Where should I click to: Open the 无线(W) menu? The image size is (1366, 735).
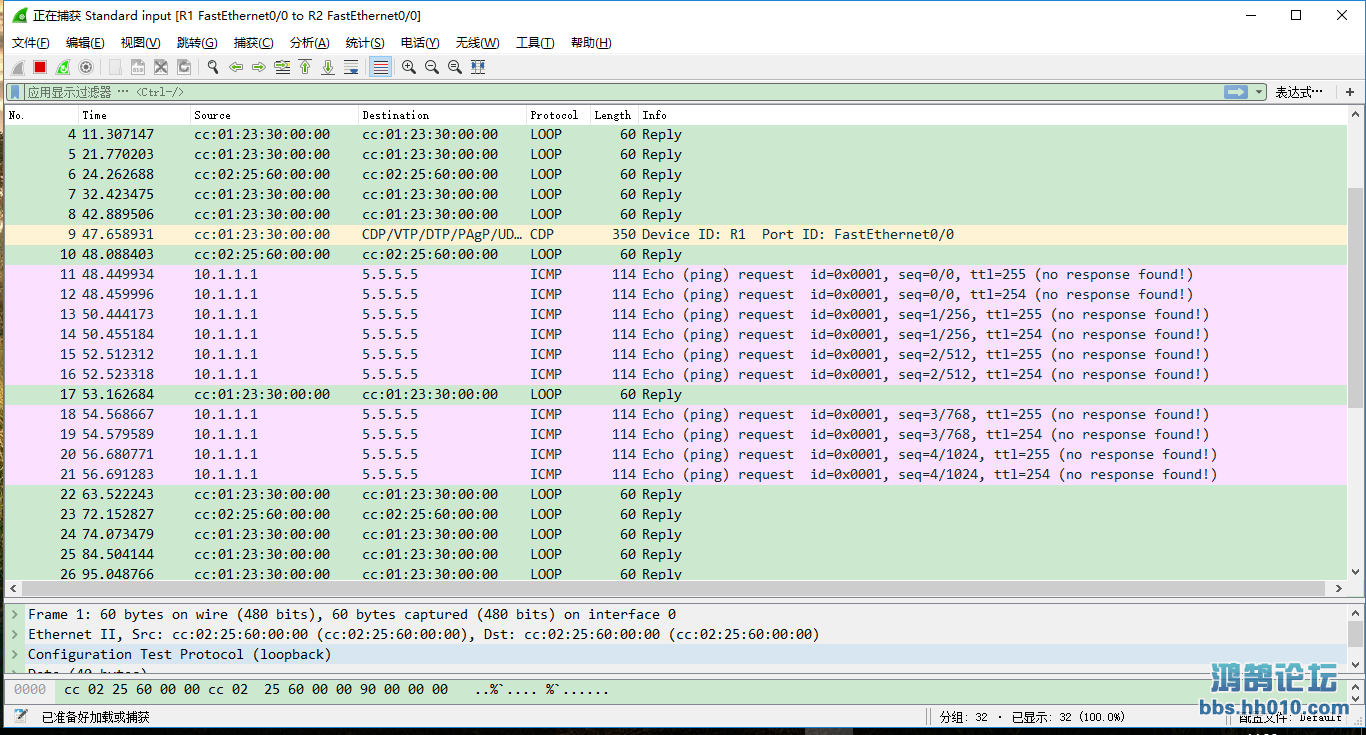pyautogui.click(x=477, y=43)
